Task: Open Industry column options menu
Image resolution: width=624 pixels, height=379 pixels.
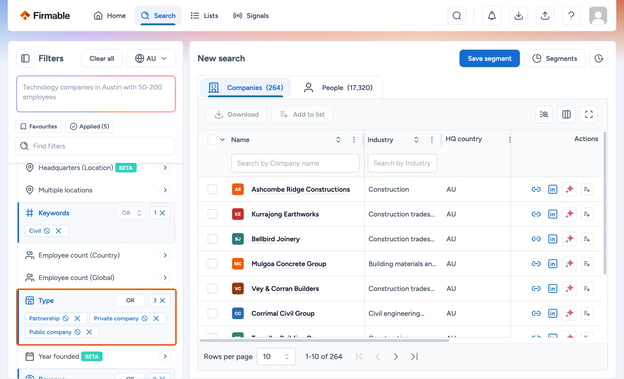Action: tap(432, 140)
